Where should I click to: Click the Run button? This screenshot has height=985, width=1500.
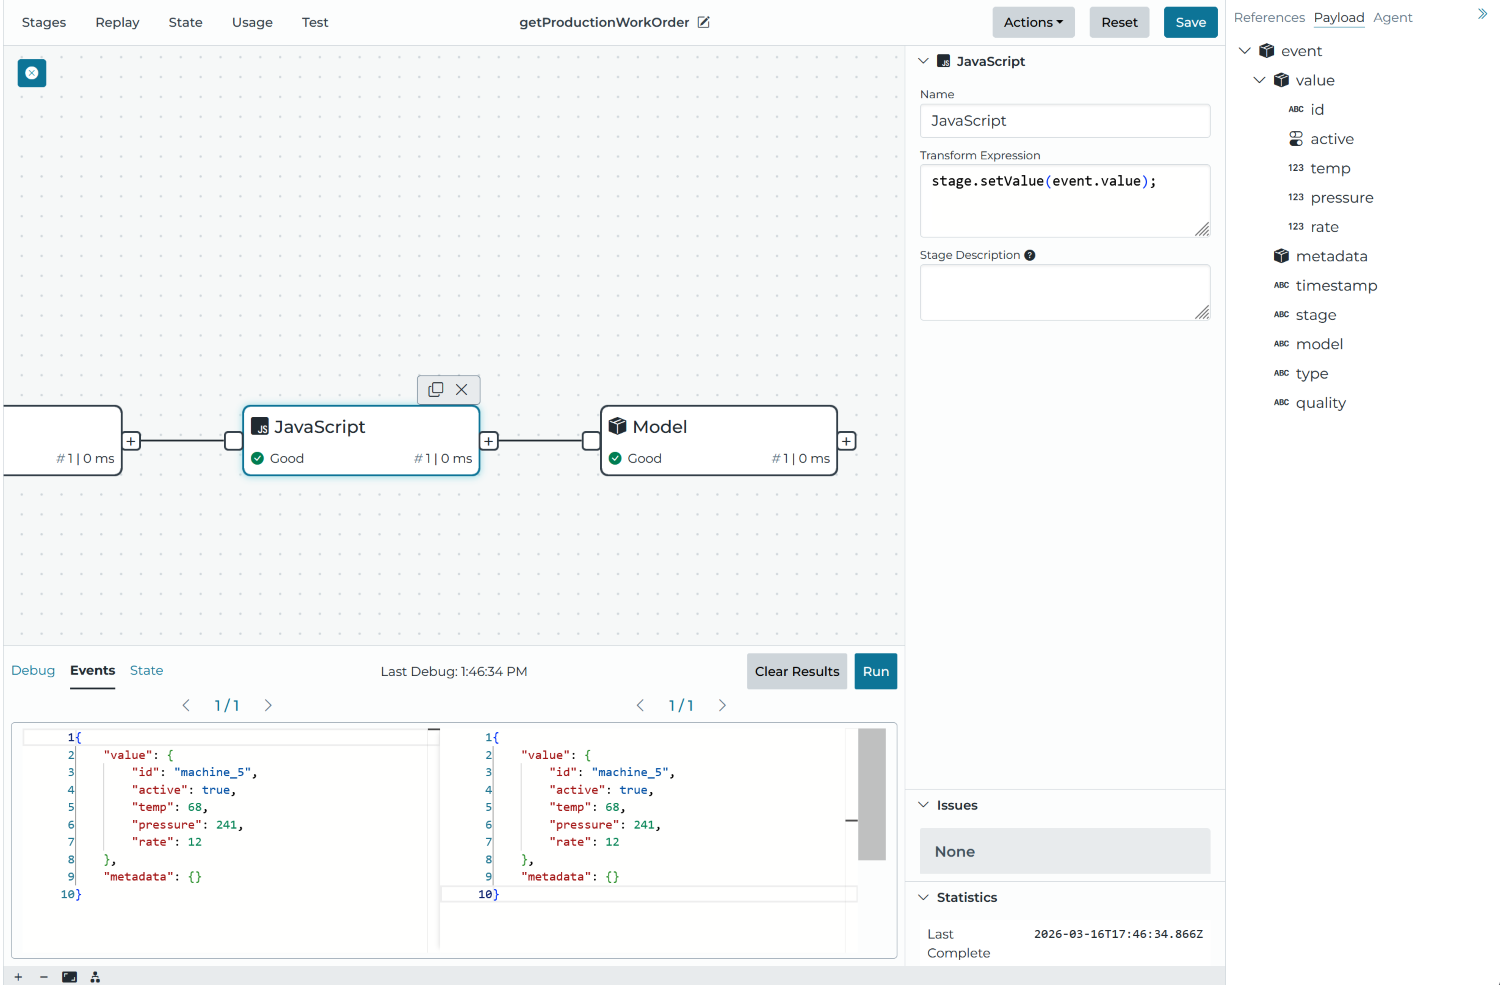tap(875, 671)
